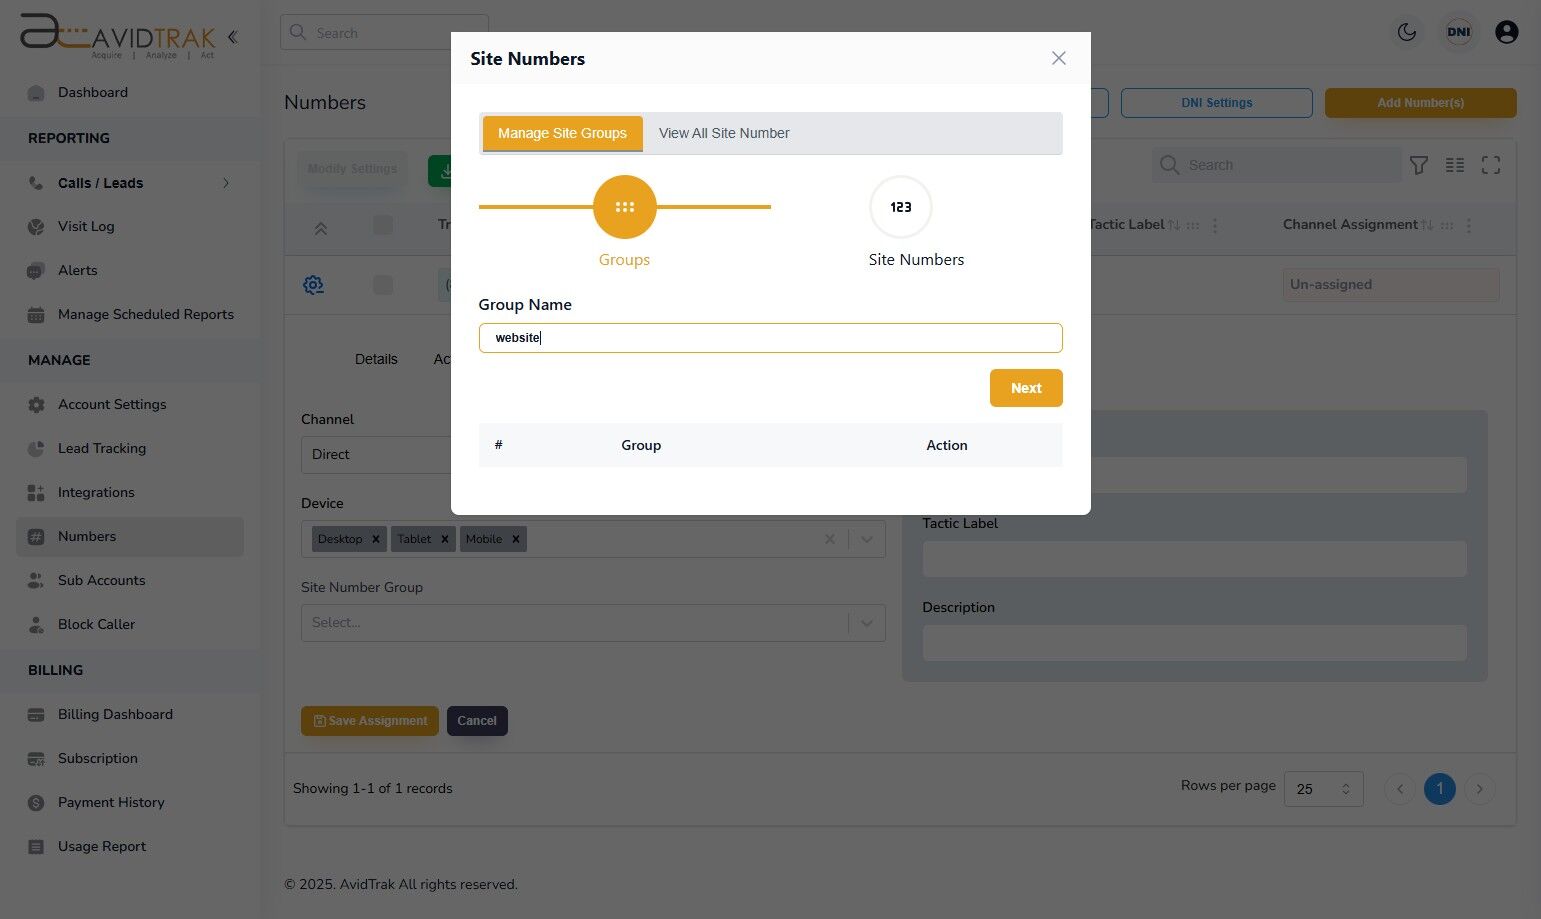Click the gear icon on the number row
The width and height of the screenshot is (1541, 919).
313,285
